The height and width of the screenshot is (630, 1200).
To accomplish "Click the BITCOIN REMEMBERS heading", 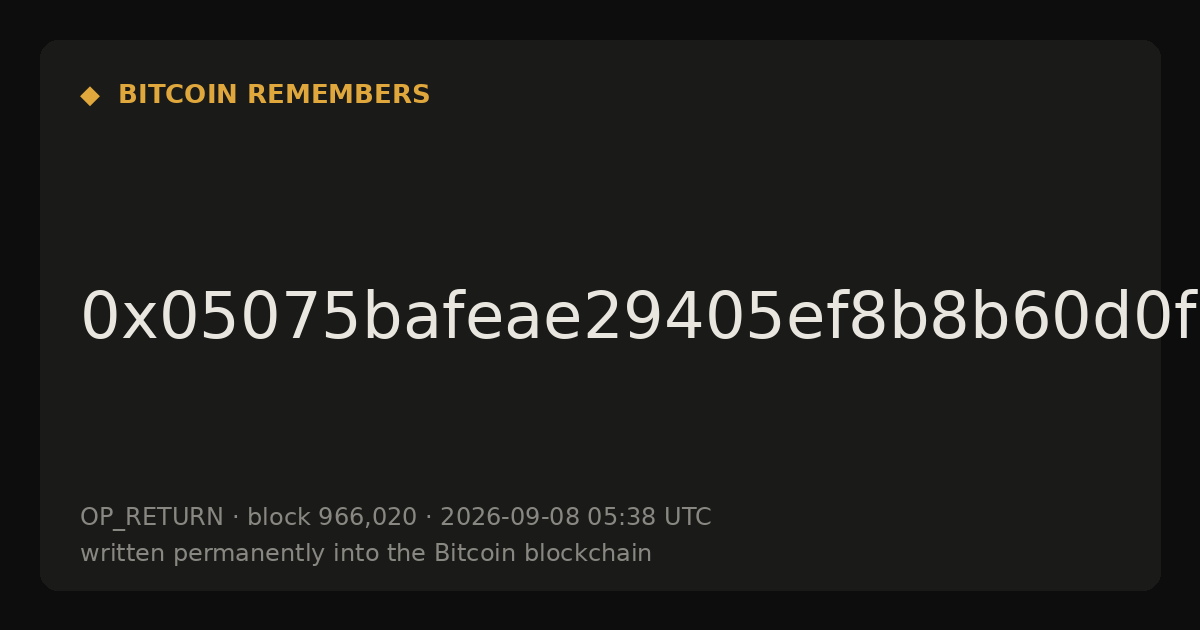I will [274, 95].
